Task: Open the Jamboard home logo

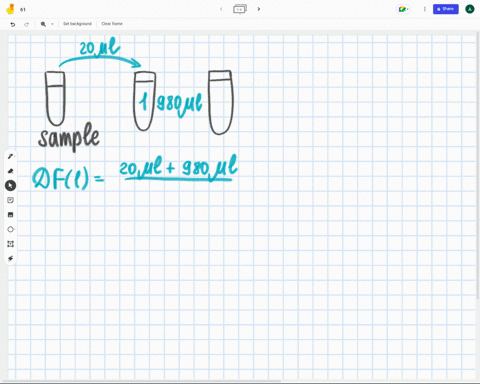Action: (10, 9)
